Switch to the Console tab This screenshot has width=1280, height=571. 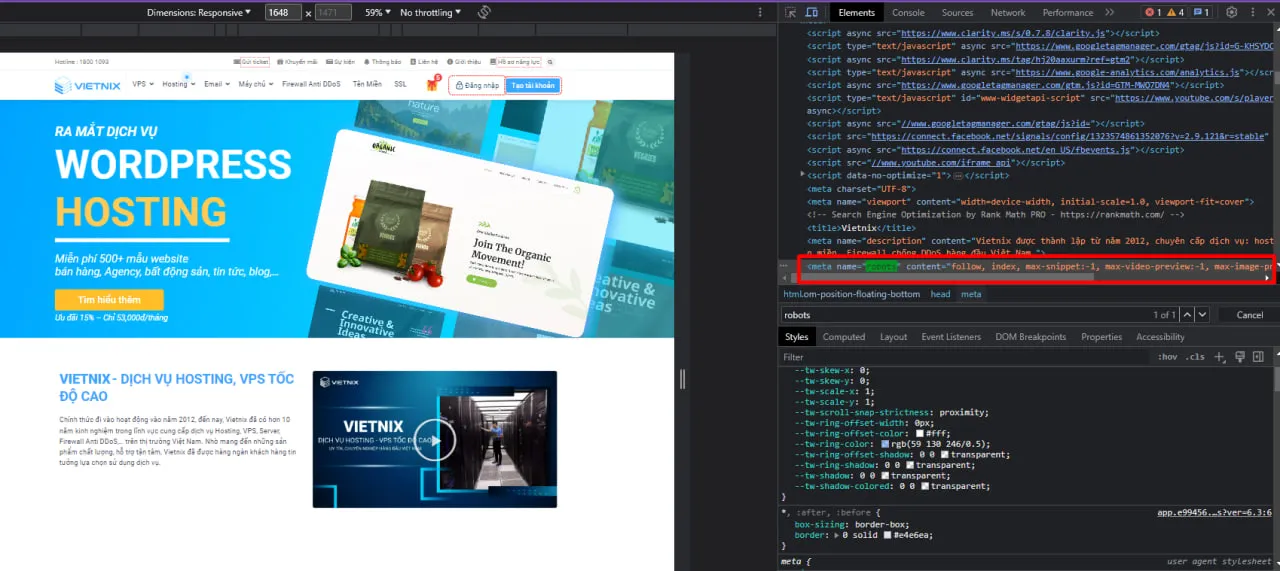point(908,13)
